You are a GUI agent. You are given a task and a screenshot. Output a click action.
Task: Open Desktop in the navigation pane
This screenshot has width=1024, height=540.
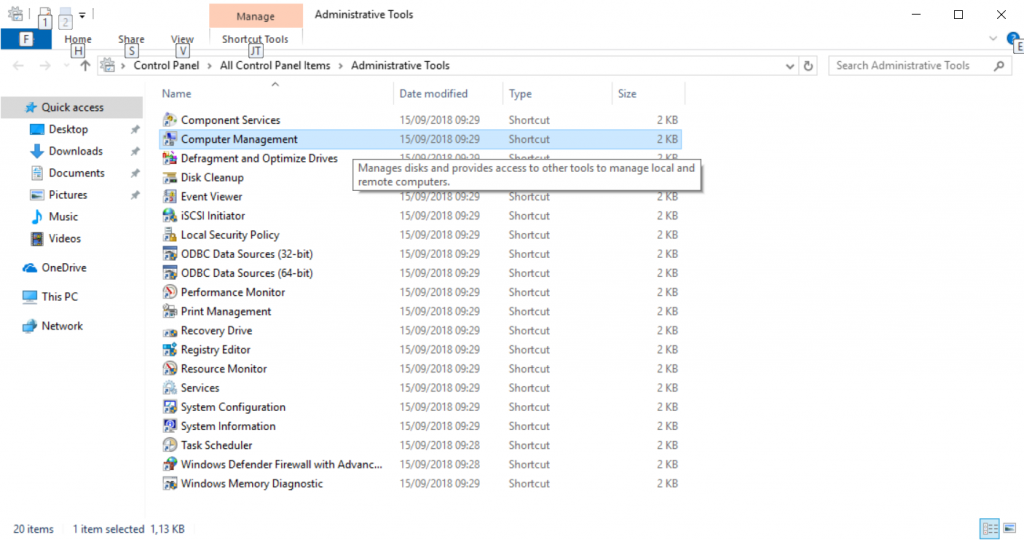click(x=68, y=129)
